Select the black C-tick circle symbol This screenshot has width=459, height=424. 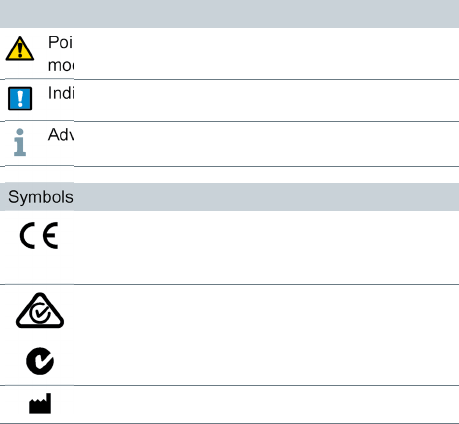coord(40,361)
